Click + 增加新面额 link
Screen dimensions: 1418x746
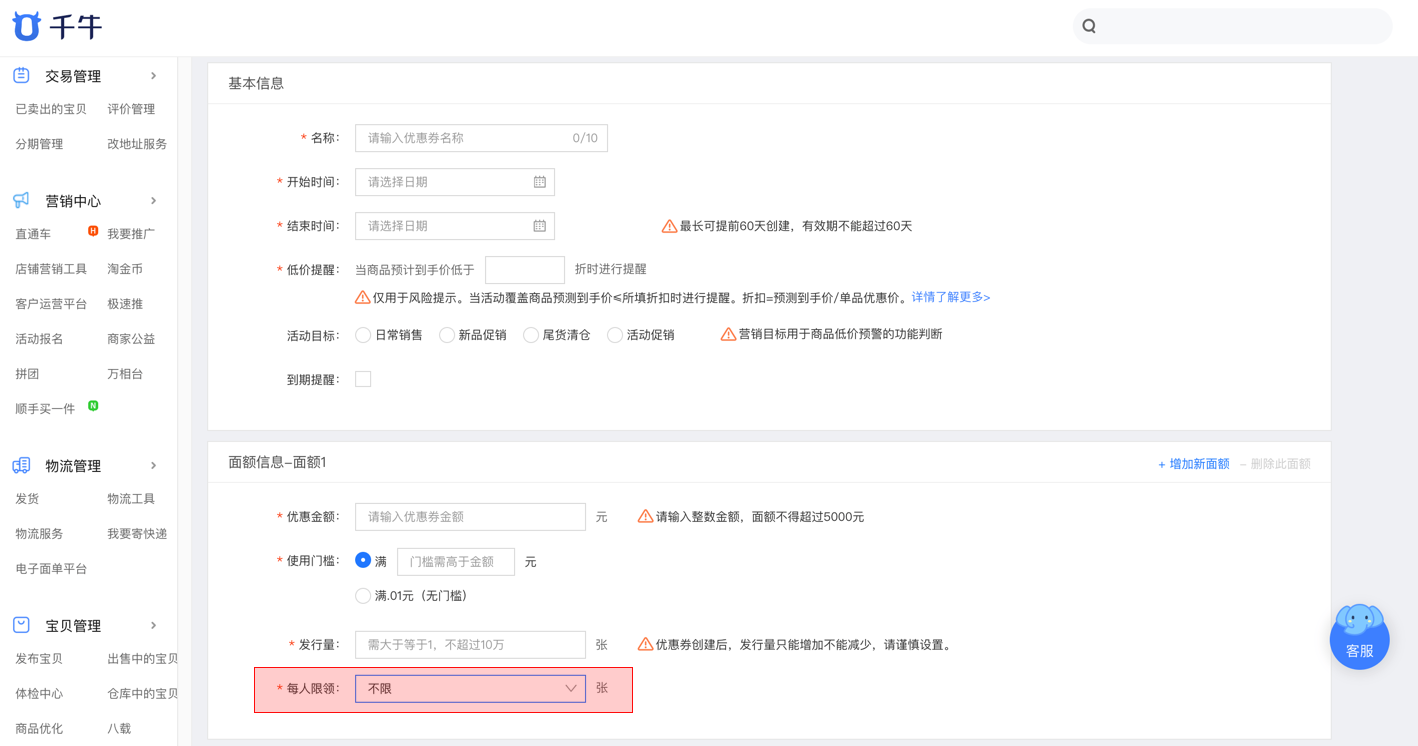(x=1193, y=464)
